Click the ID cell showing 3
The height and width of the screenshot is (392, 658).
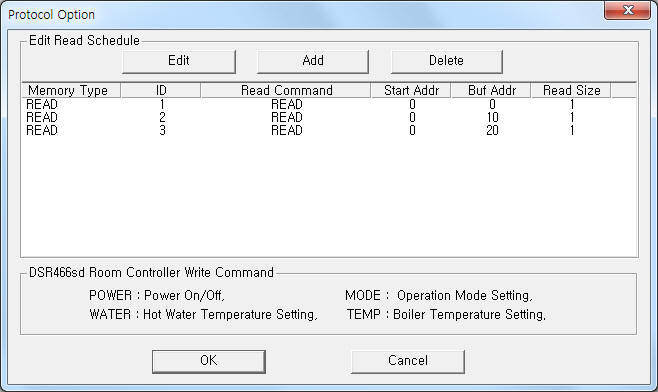pyautogui.click(x=162, y=131)
